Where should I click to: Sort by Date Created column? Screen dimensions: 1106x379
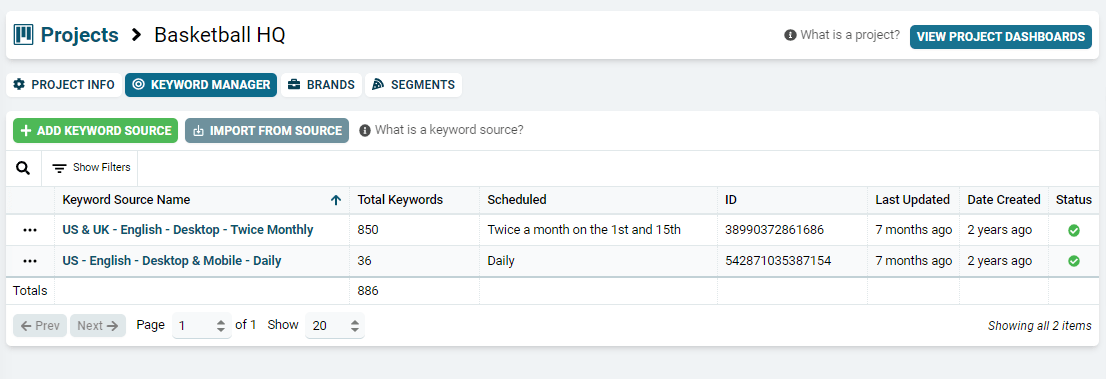click(1004, 200)
